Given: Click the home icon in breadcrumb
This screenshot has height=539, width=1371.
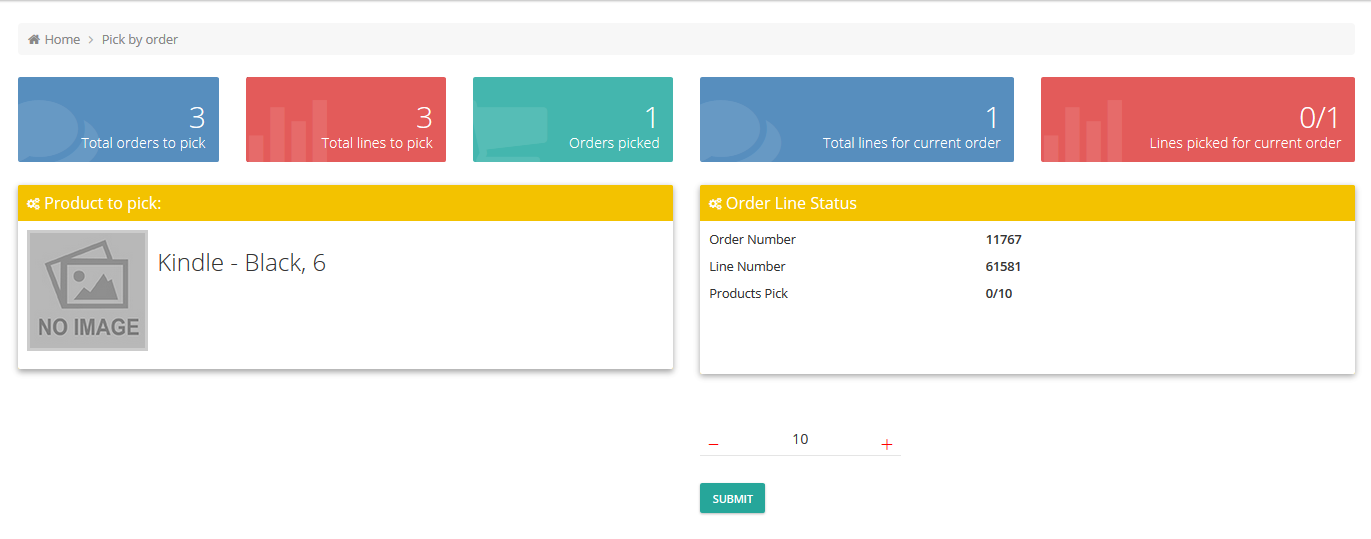Looking at the screenshot, I should coord(34,39).
